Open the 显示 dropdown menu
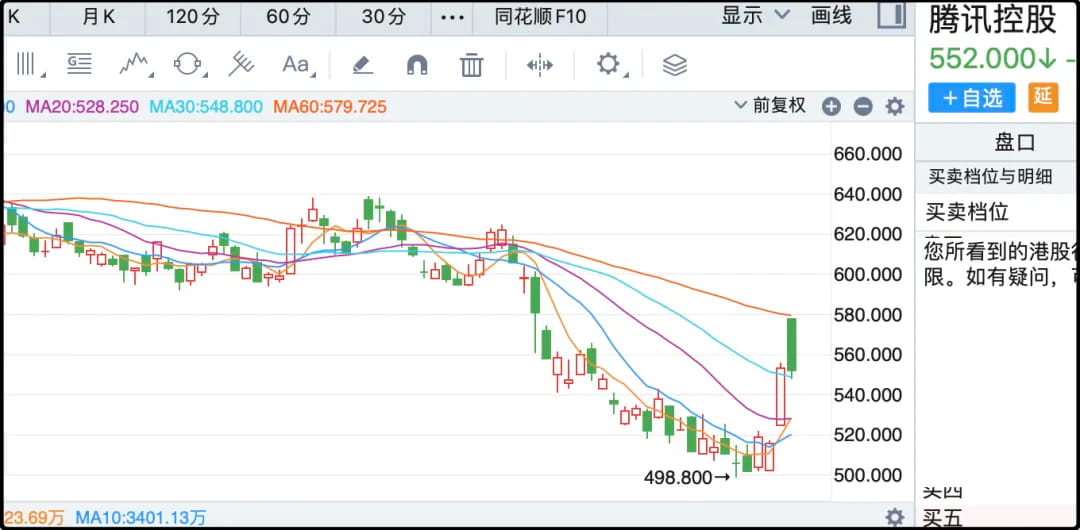Image resolution: width=1080 pixels, height=530 pixels. click(755, 15)
